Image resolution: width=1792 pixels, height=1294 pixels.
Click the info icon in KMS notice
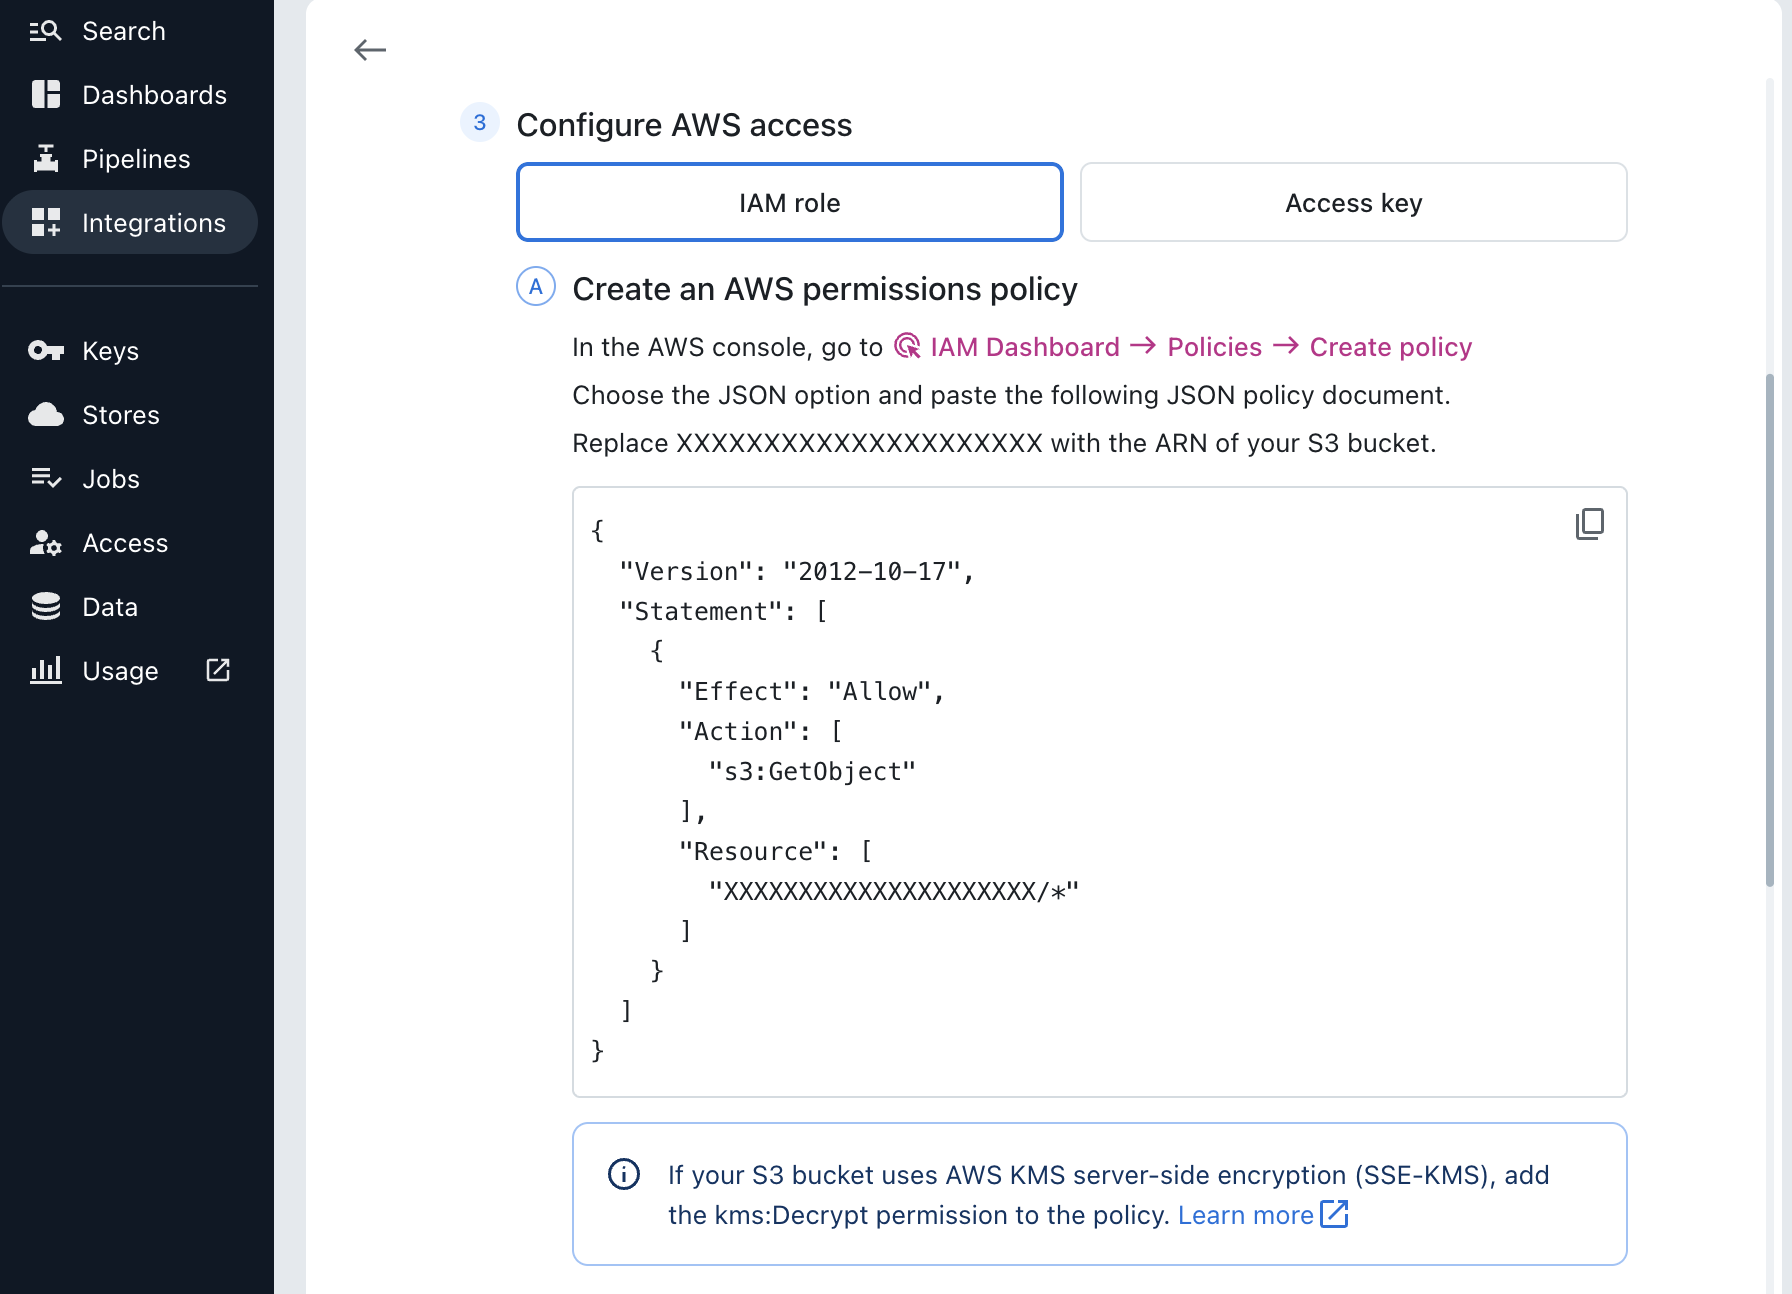[624, 1174]
